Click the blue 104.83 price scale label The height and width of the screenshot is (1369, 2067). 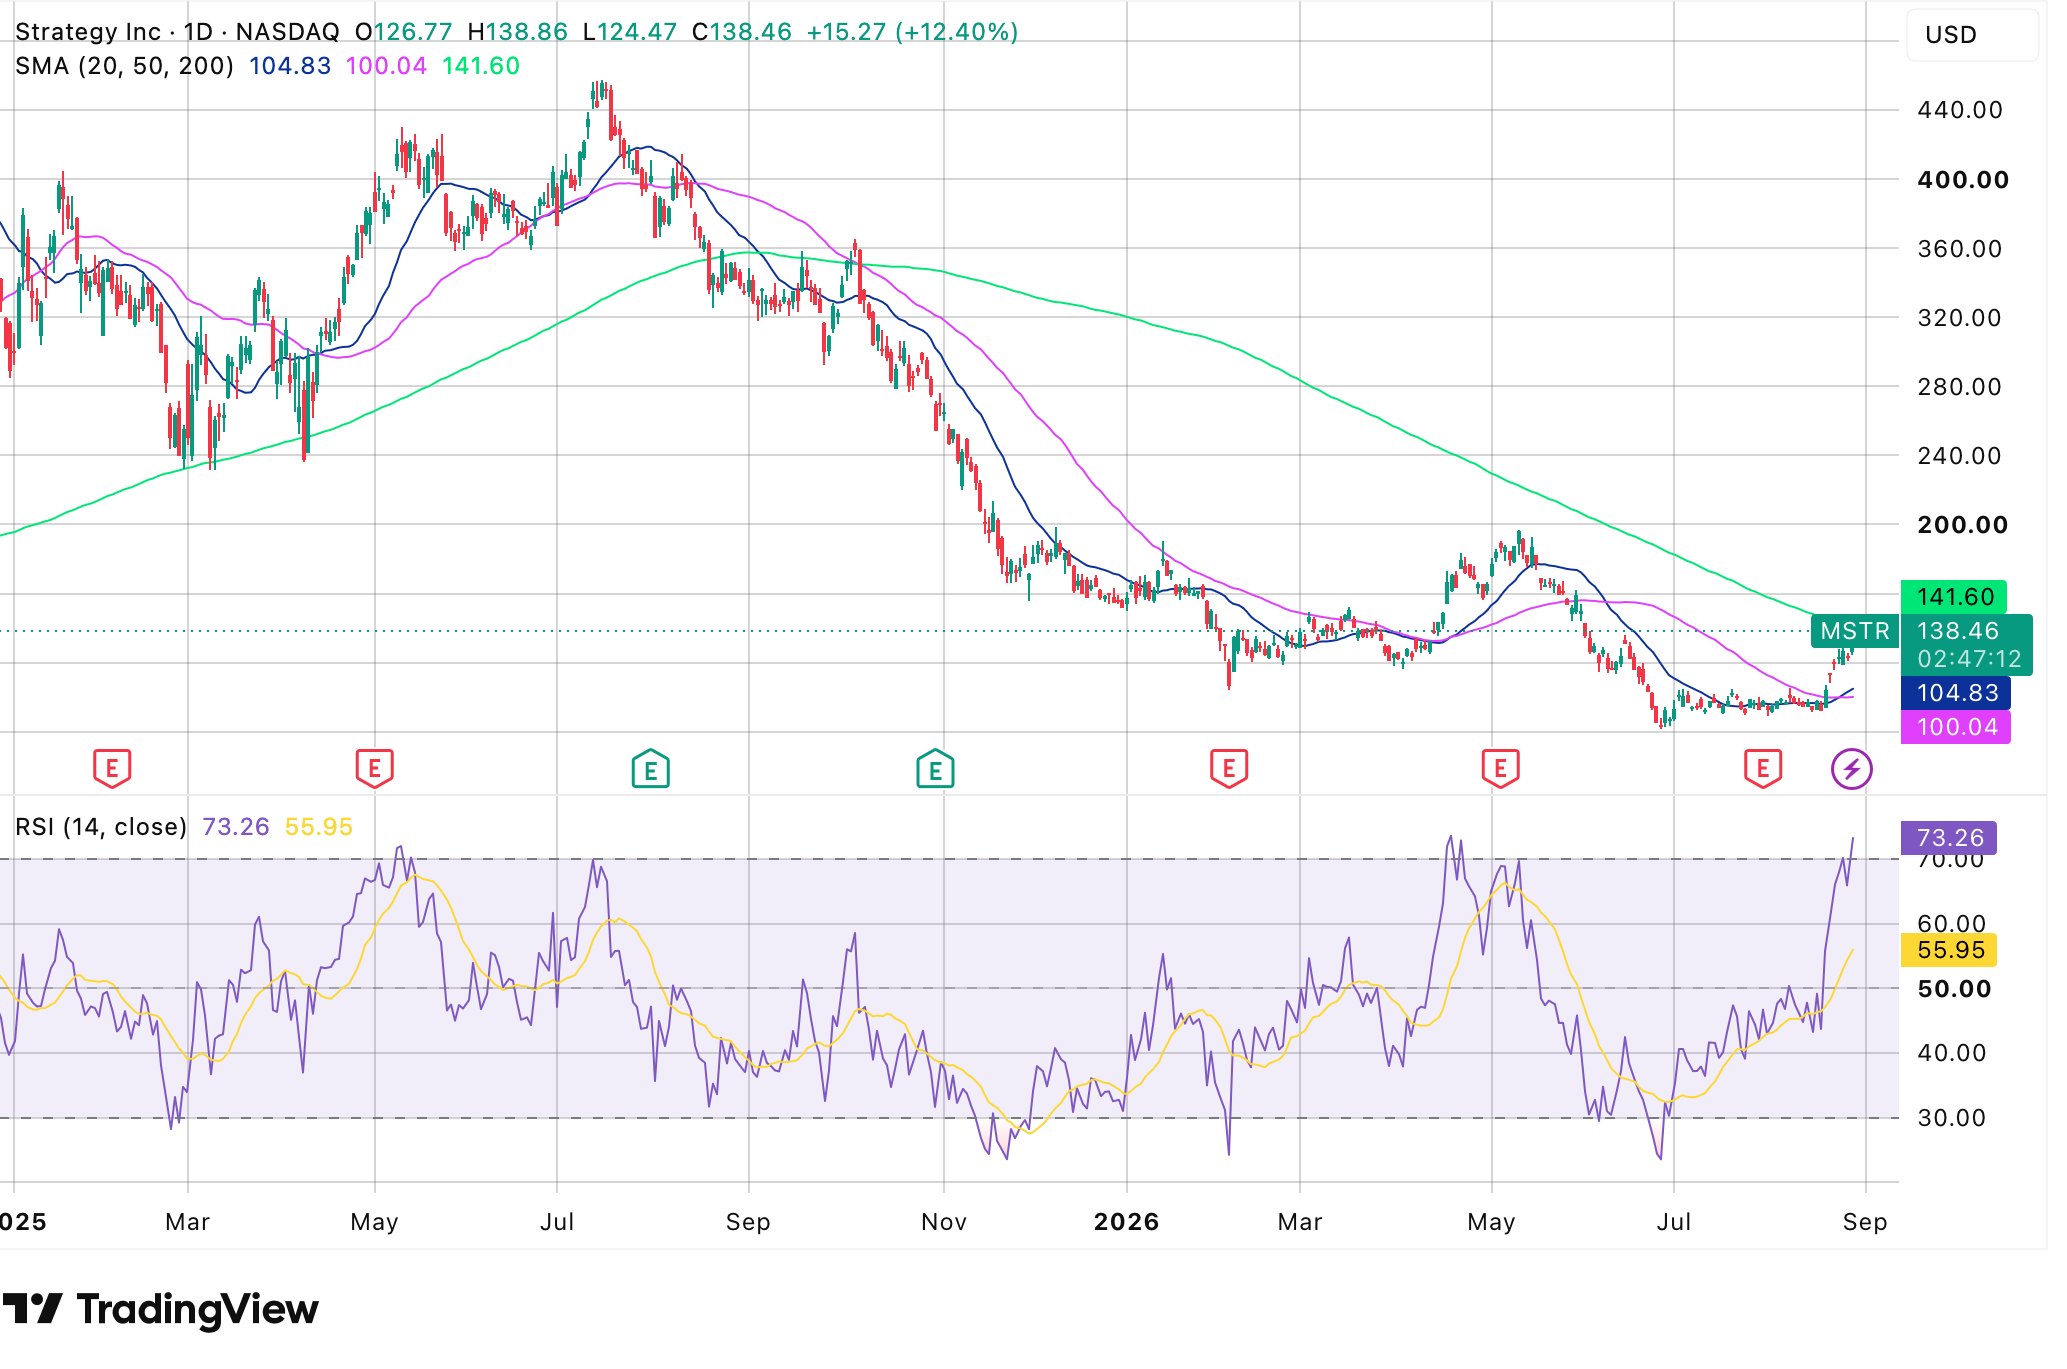1956,693
